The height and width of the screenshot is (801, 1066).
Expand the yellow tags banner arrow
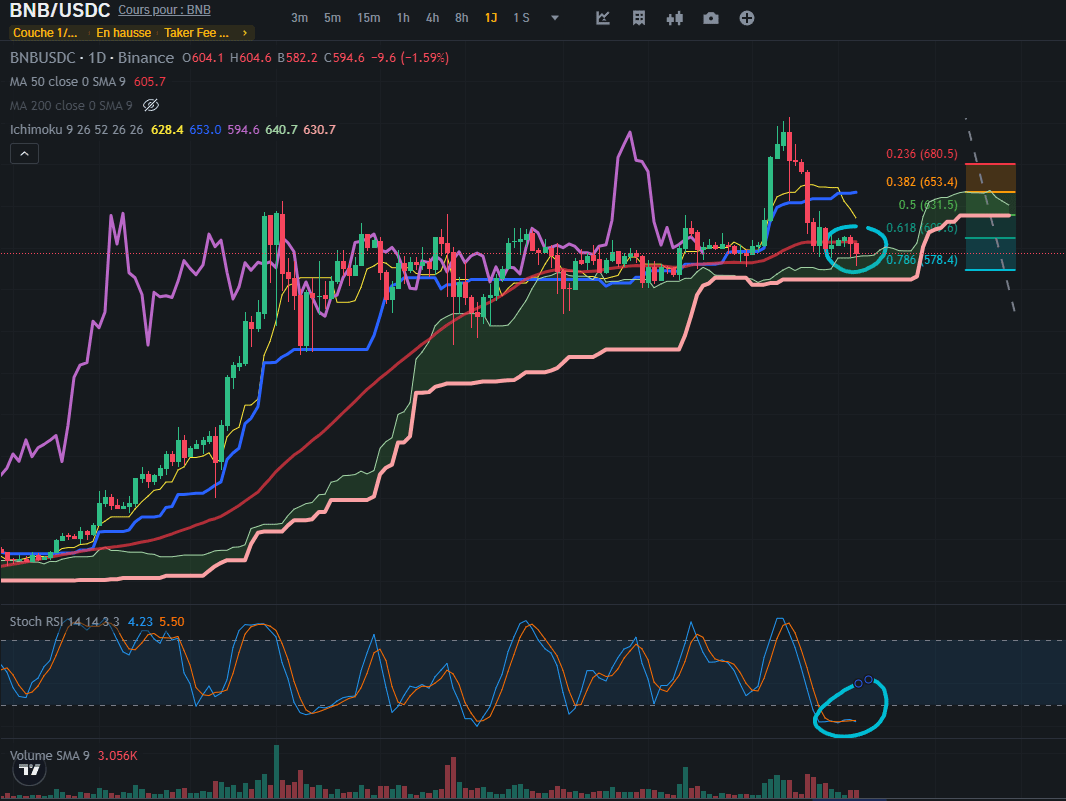click(247, 33)
